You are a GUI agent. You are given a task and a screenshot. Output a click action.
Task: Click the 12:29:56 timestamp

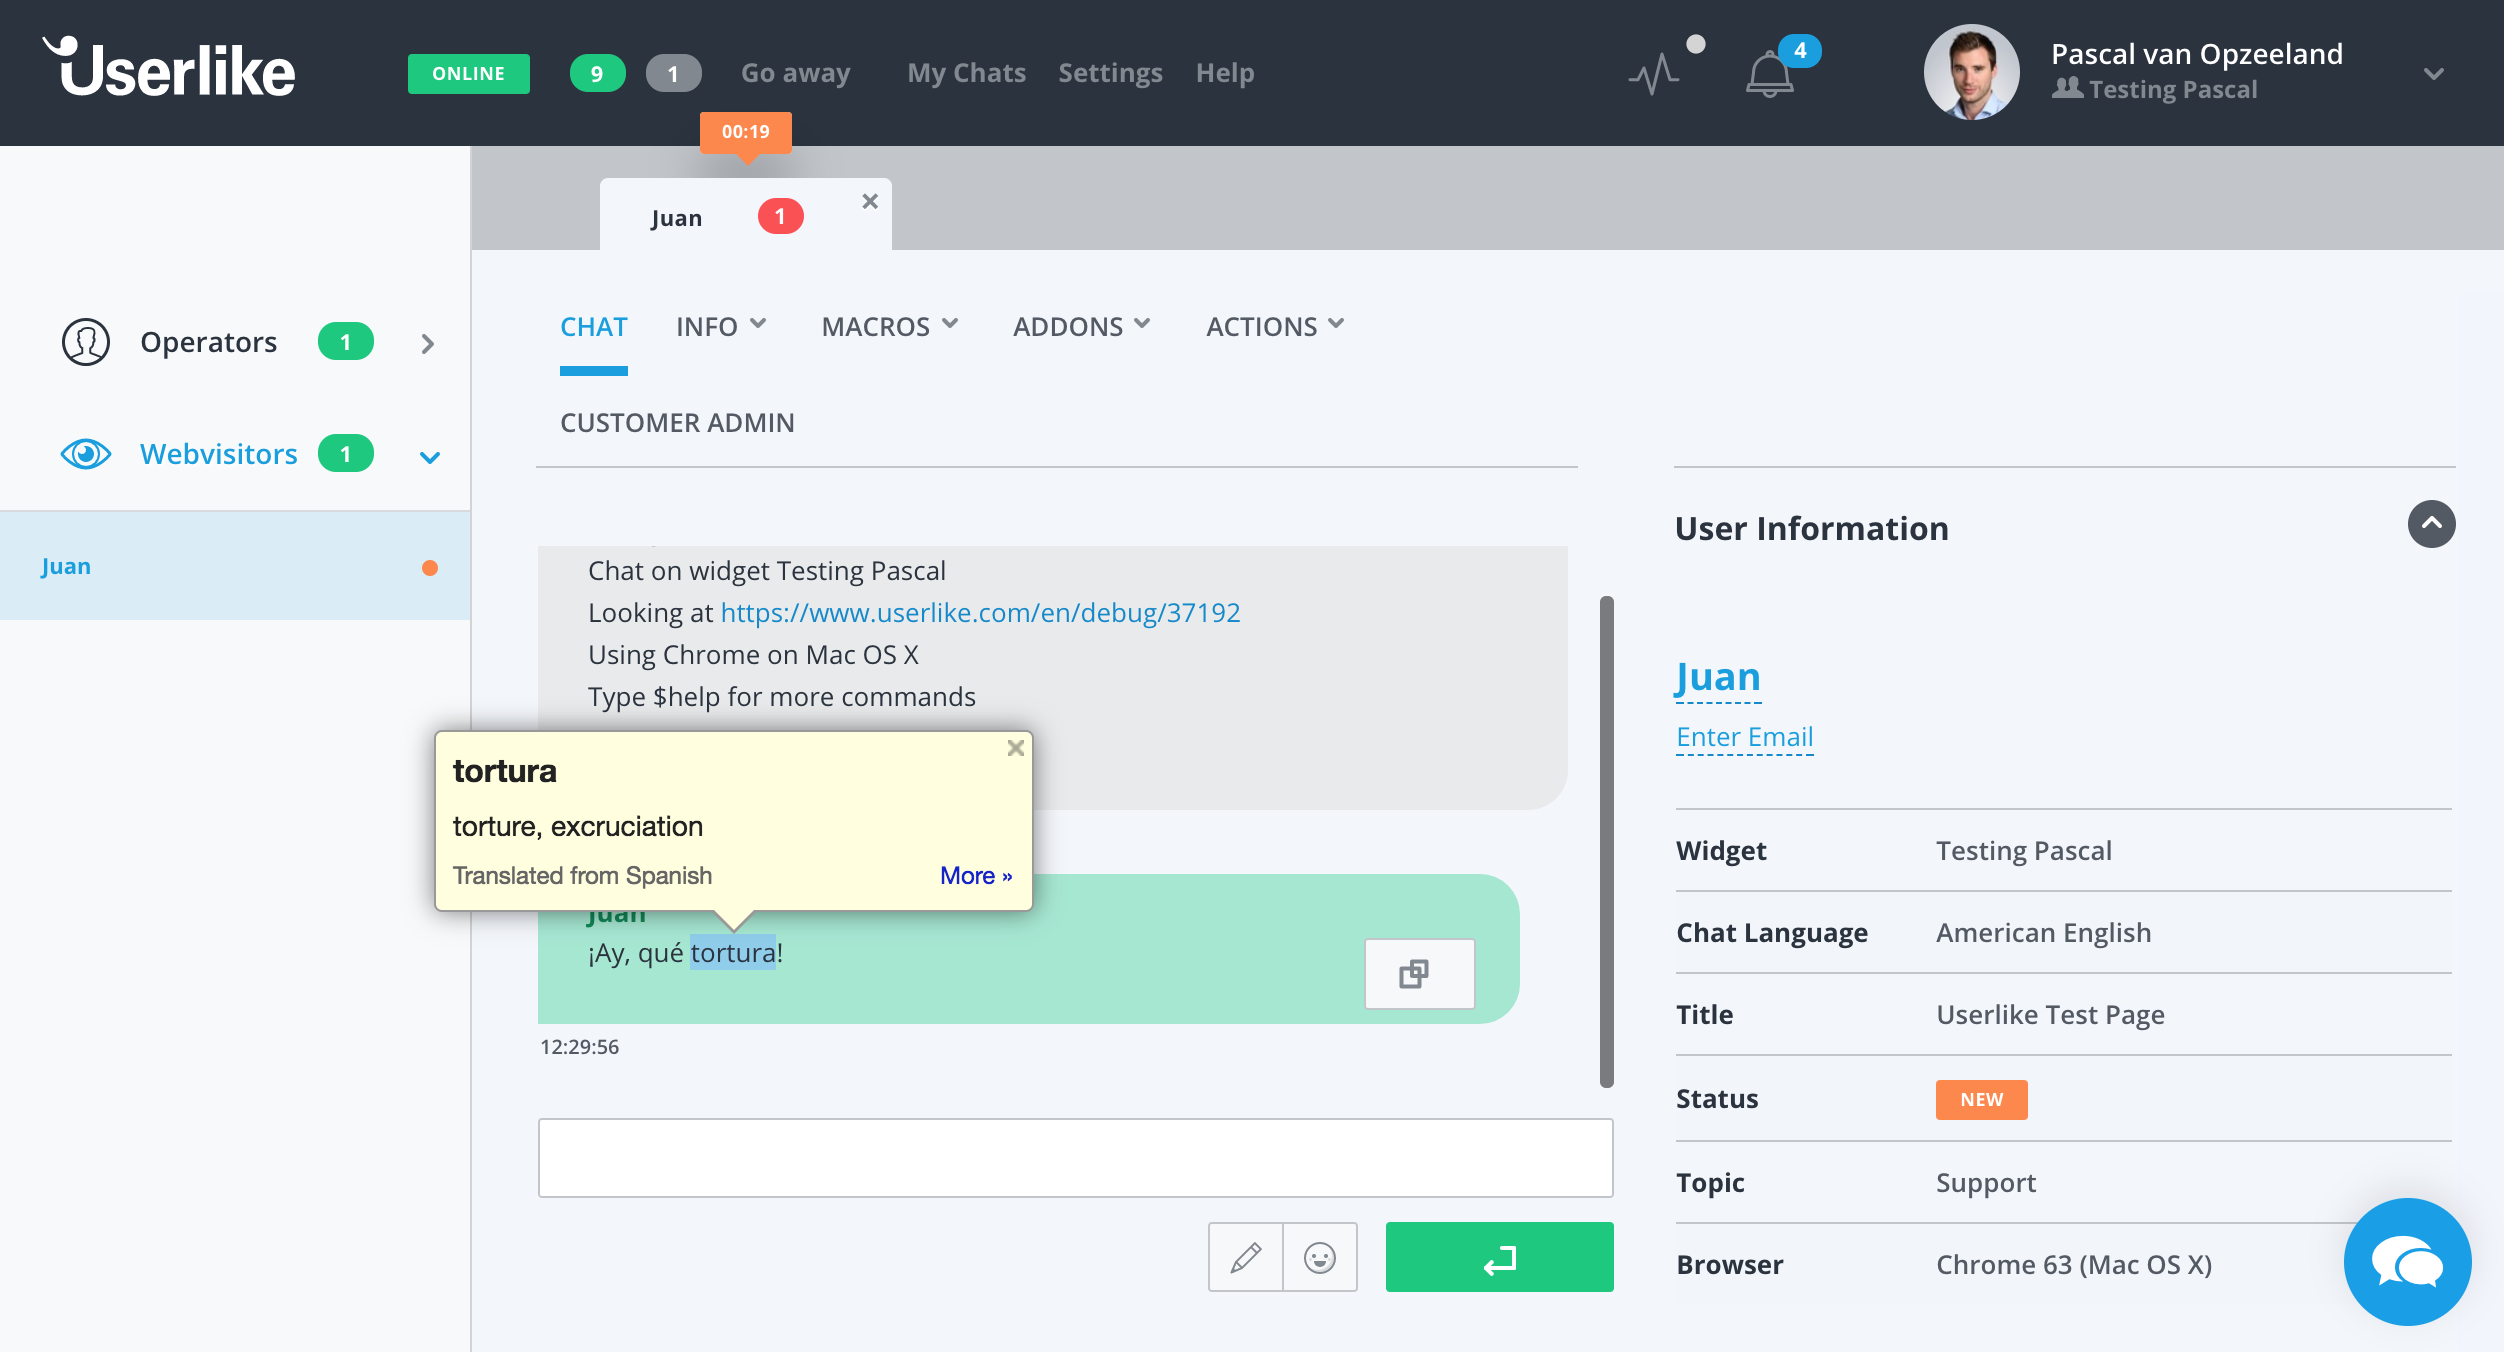pyautogui.click(x=579, y=1047)
